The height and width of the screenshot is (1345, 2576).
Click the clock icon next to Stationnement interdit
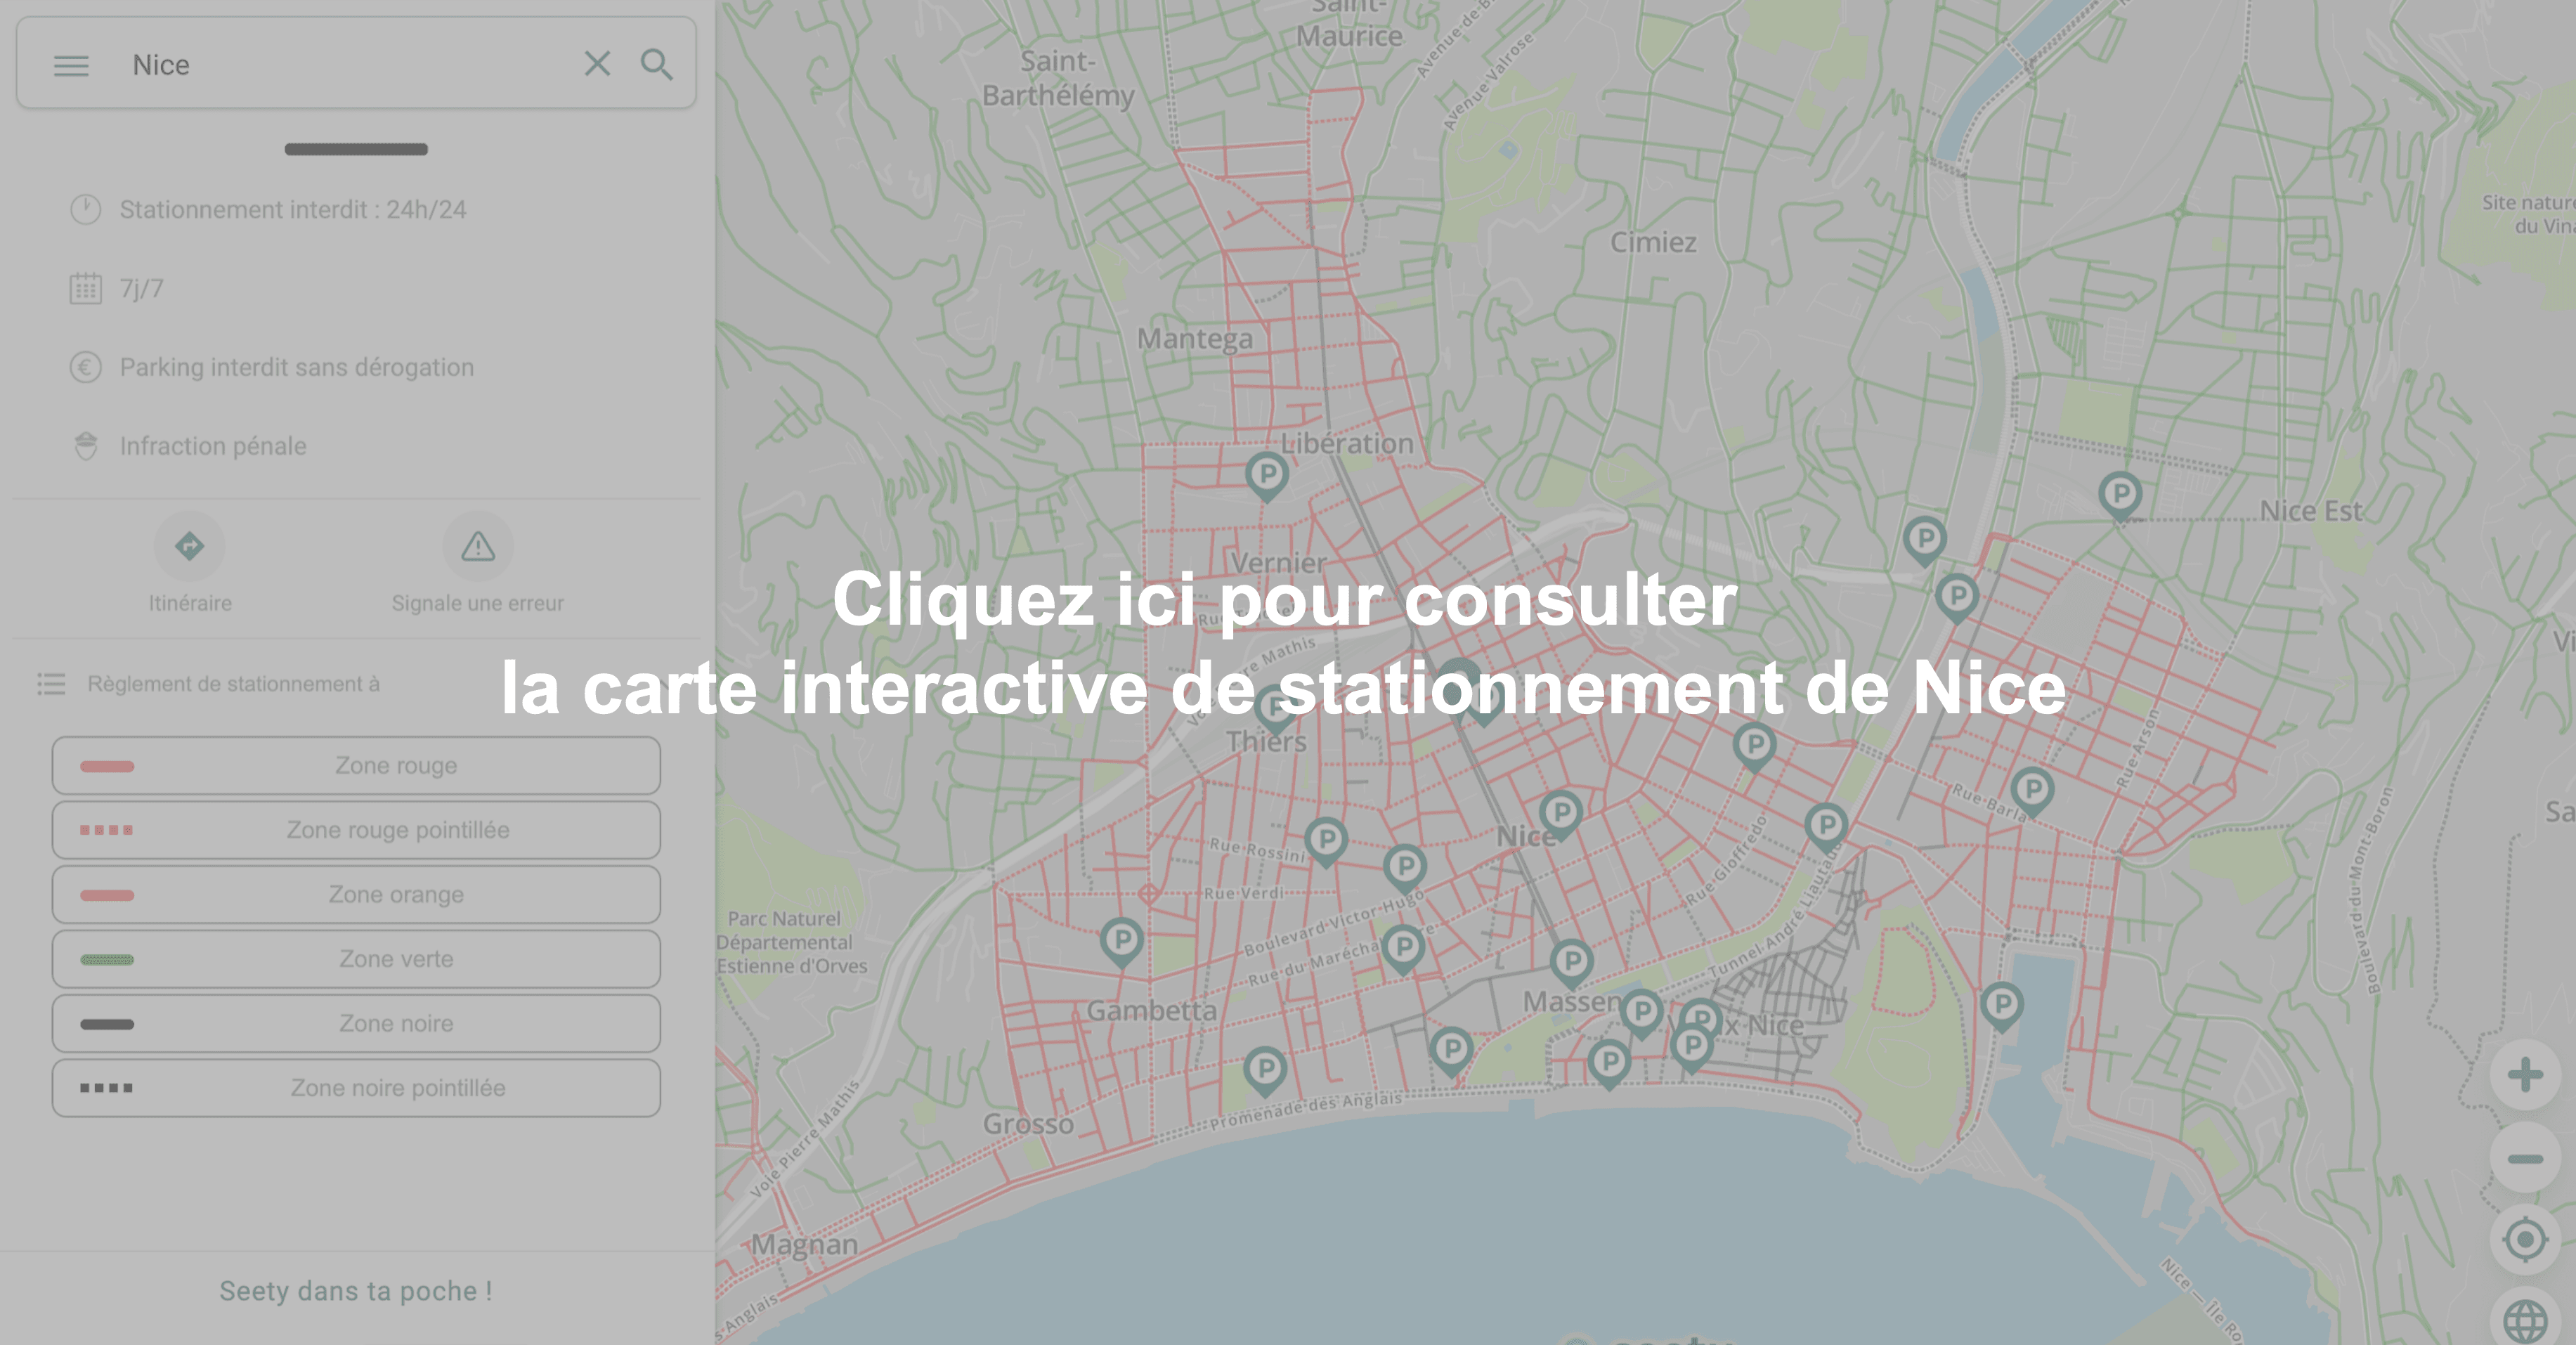point(86,208)
